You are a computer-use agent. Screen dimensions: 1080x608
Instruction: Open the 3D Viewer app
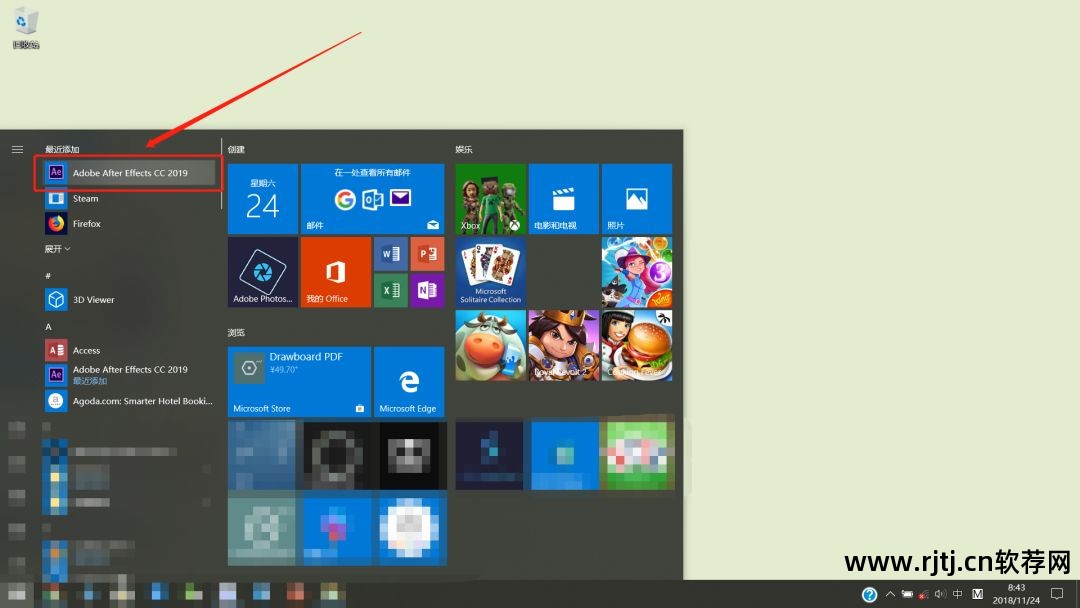click(93, 300)
